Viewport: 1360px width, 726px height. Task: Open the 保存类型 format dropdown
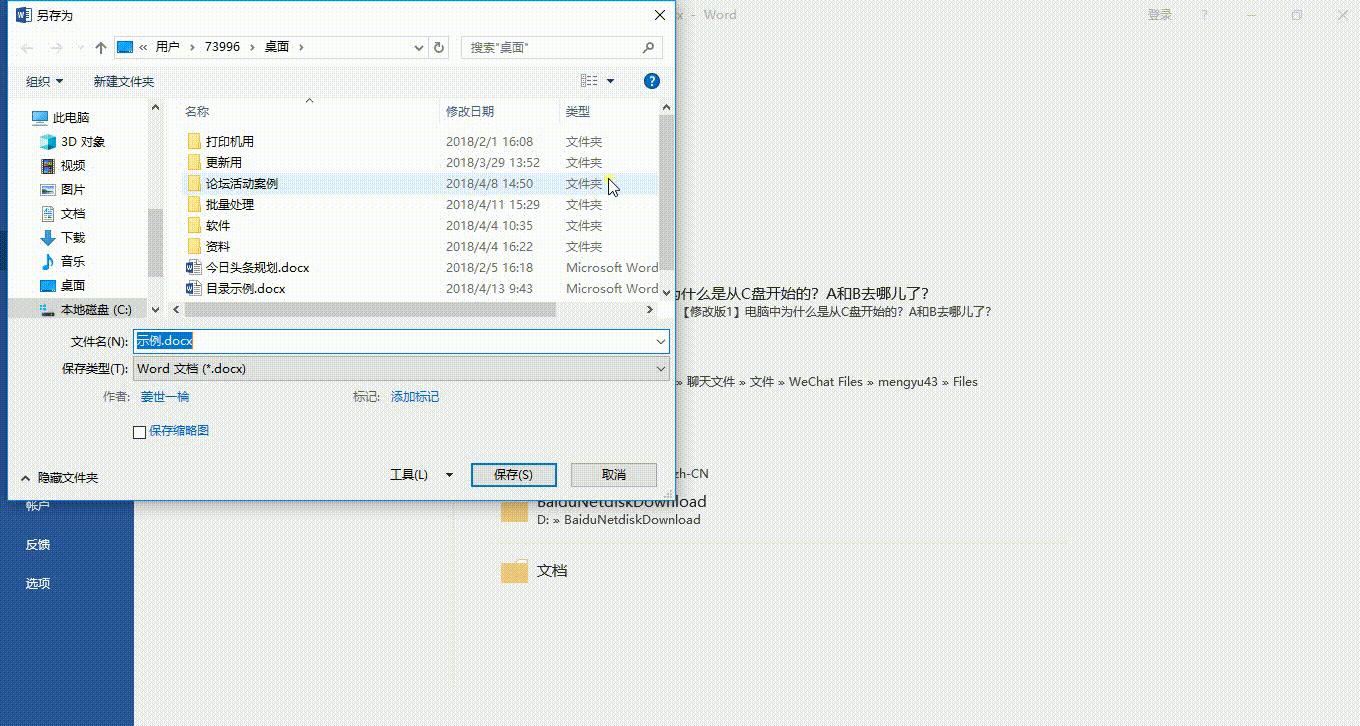(x=658, y=368)
